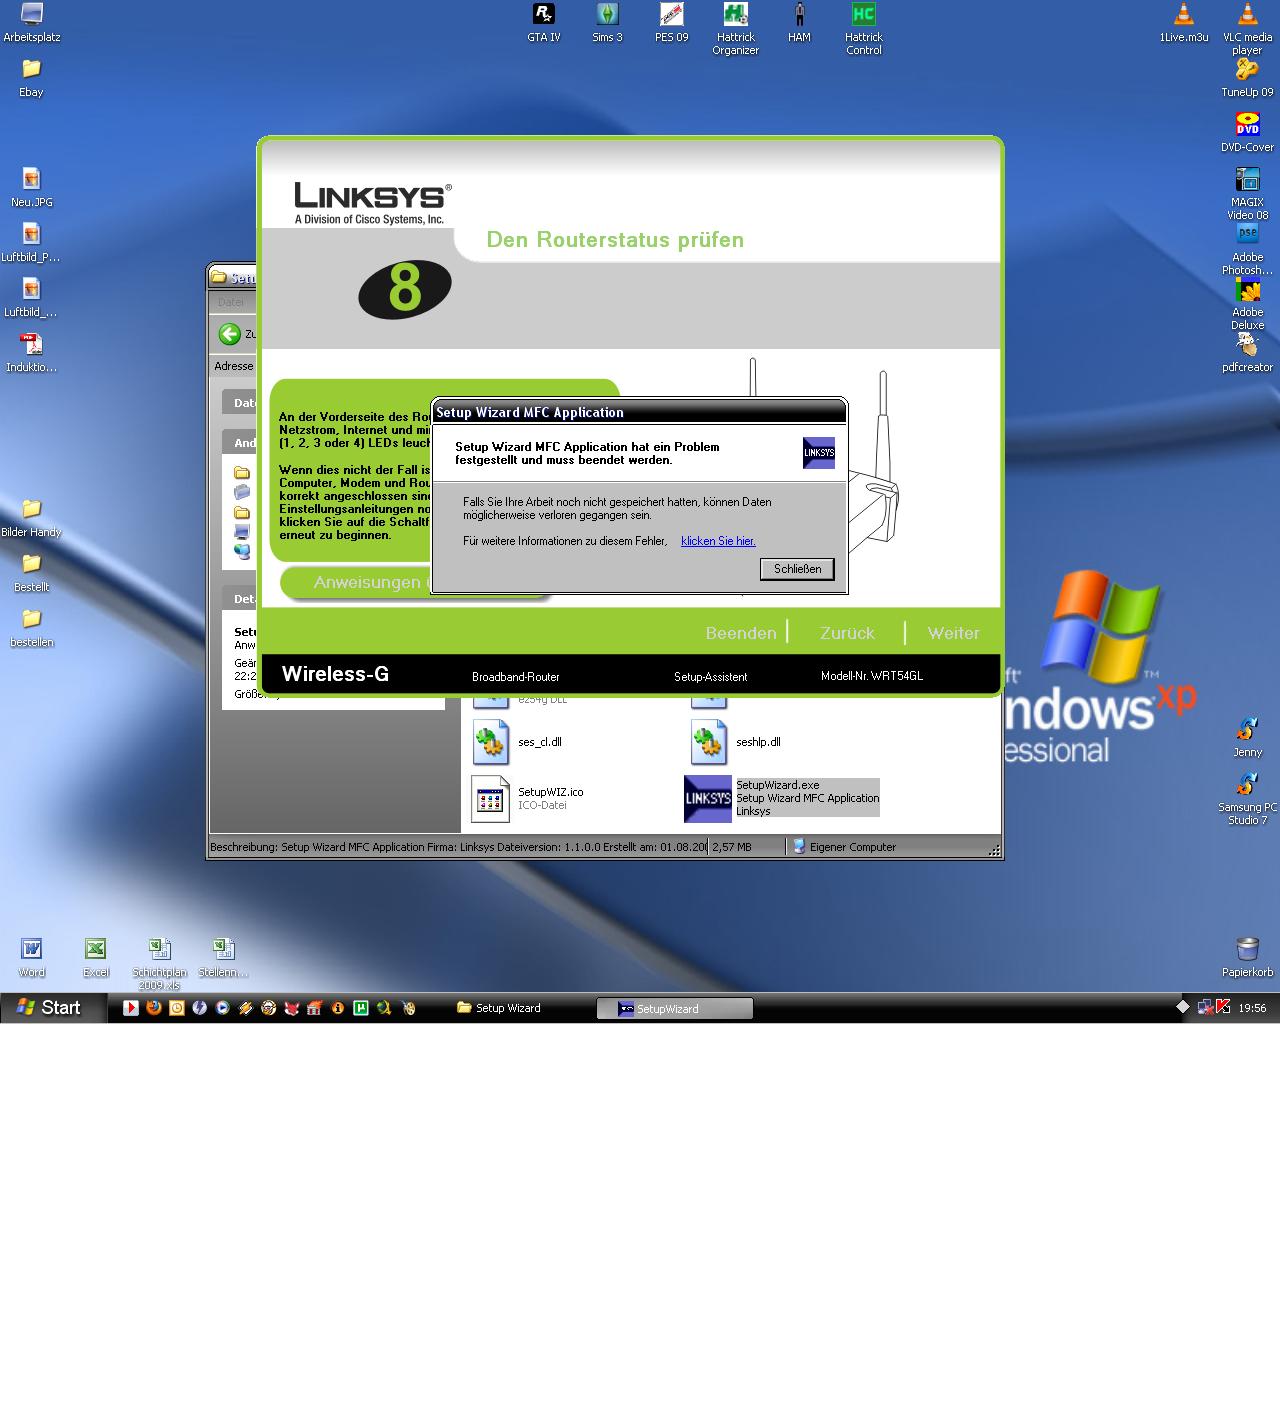Select the bestellen folder on desktop
Viewport: 1280px width, 1412px height.
pyautogui.click(x=32, y=628)
